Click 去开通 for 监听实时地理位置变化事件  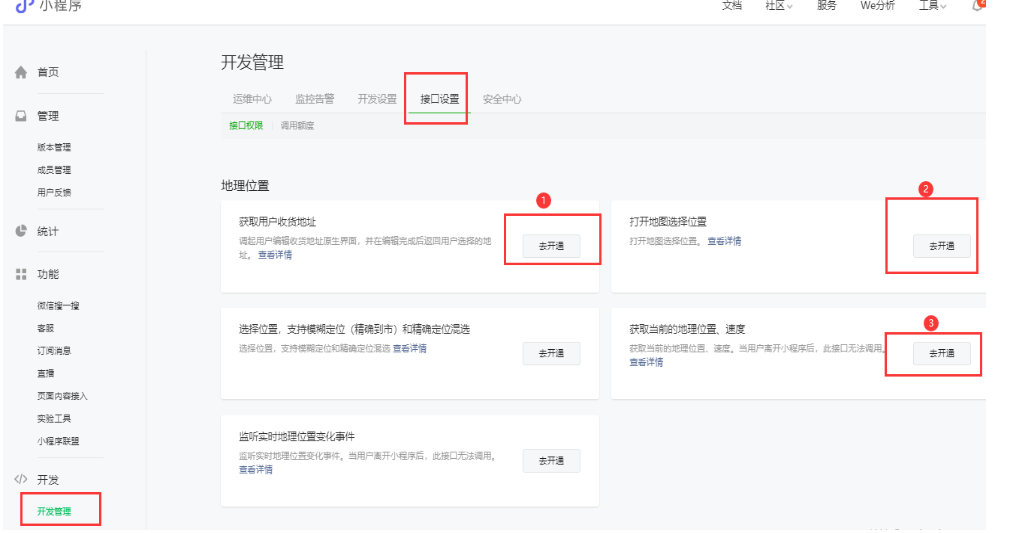[x=551, y=461]
